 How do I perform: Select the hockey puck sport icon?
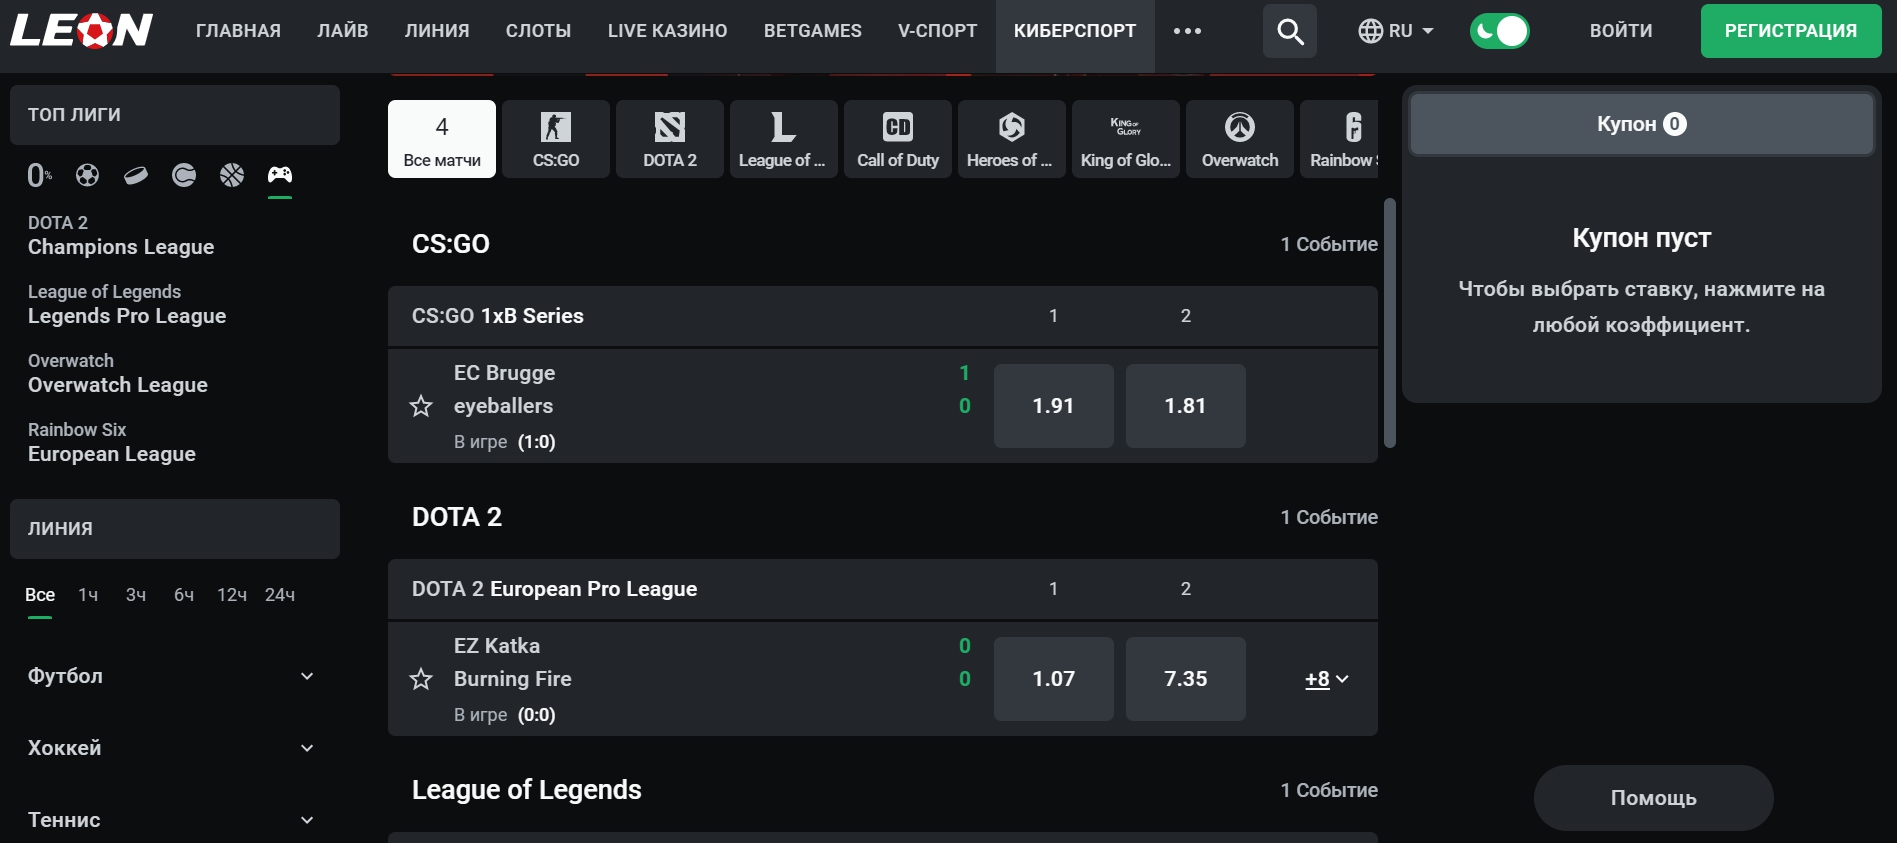click(136, 176)
